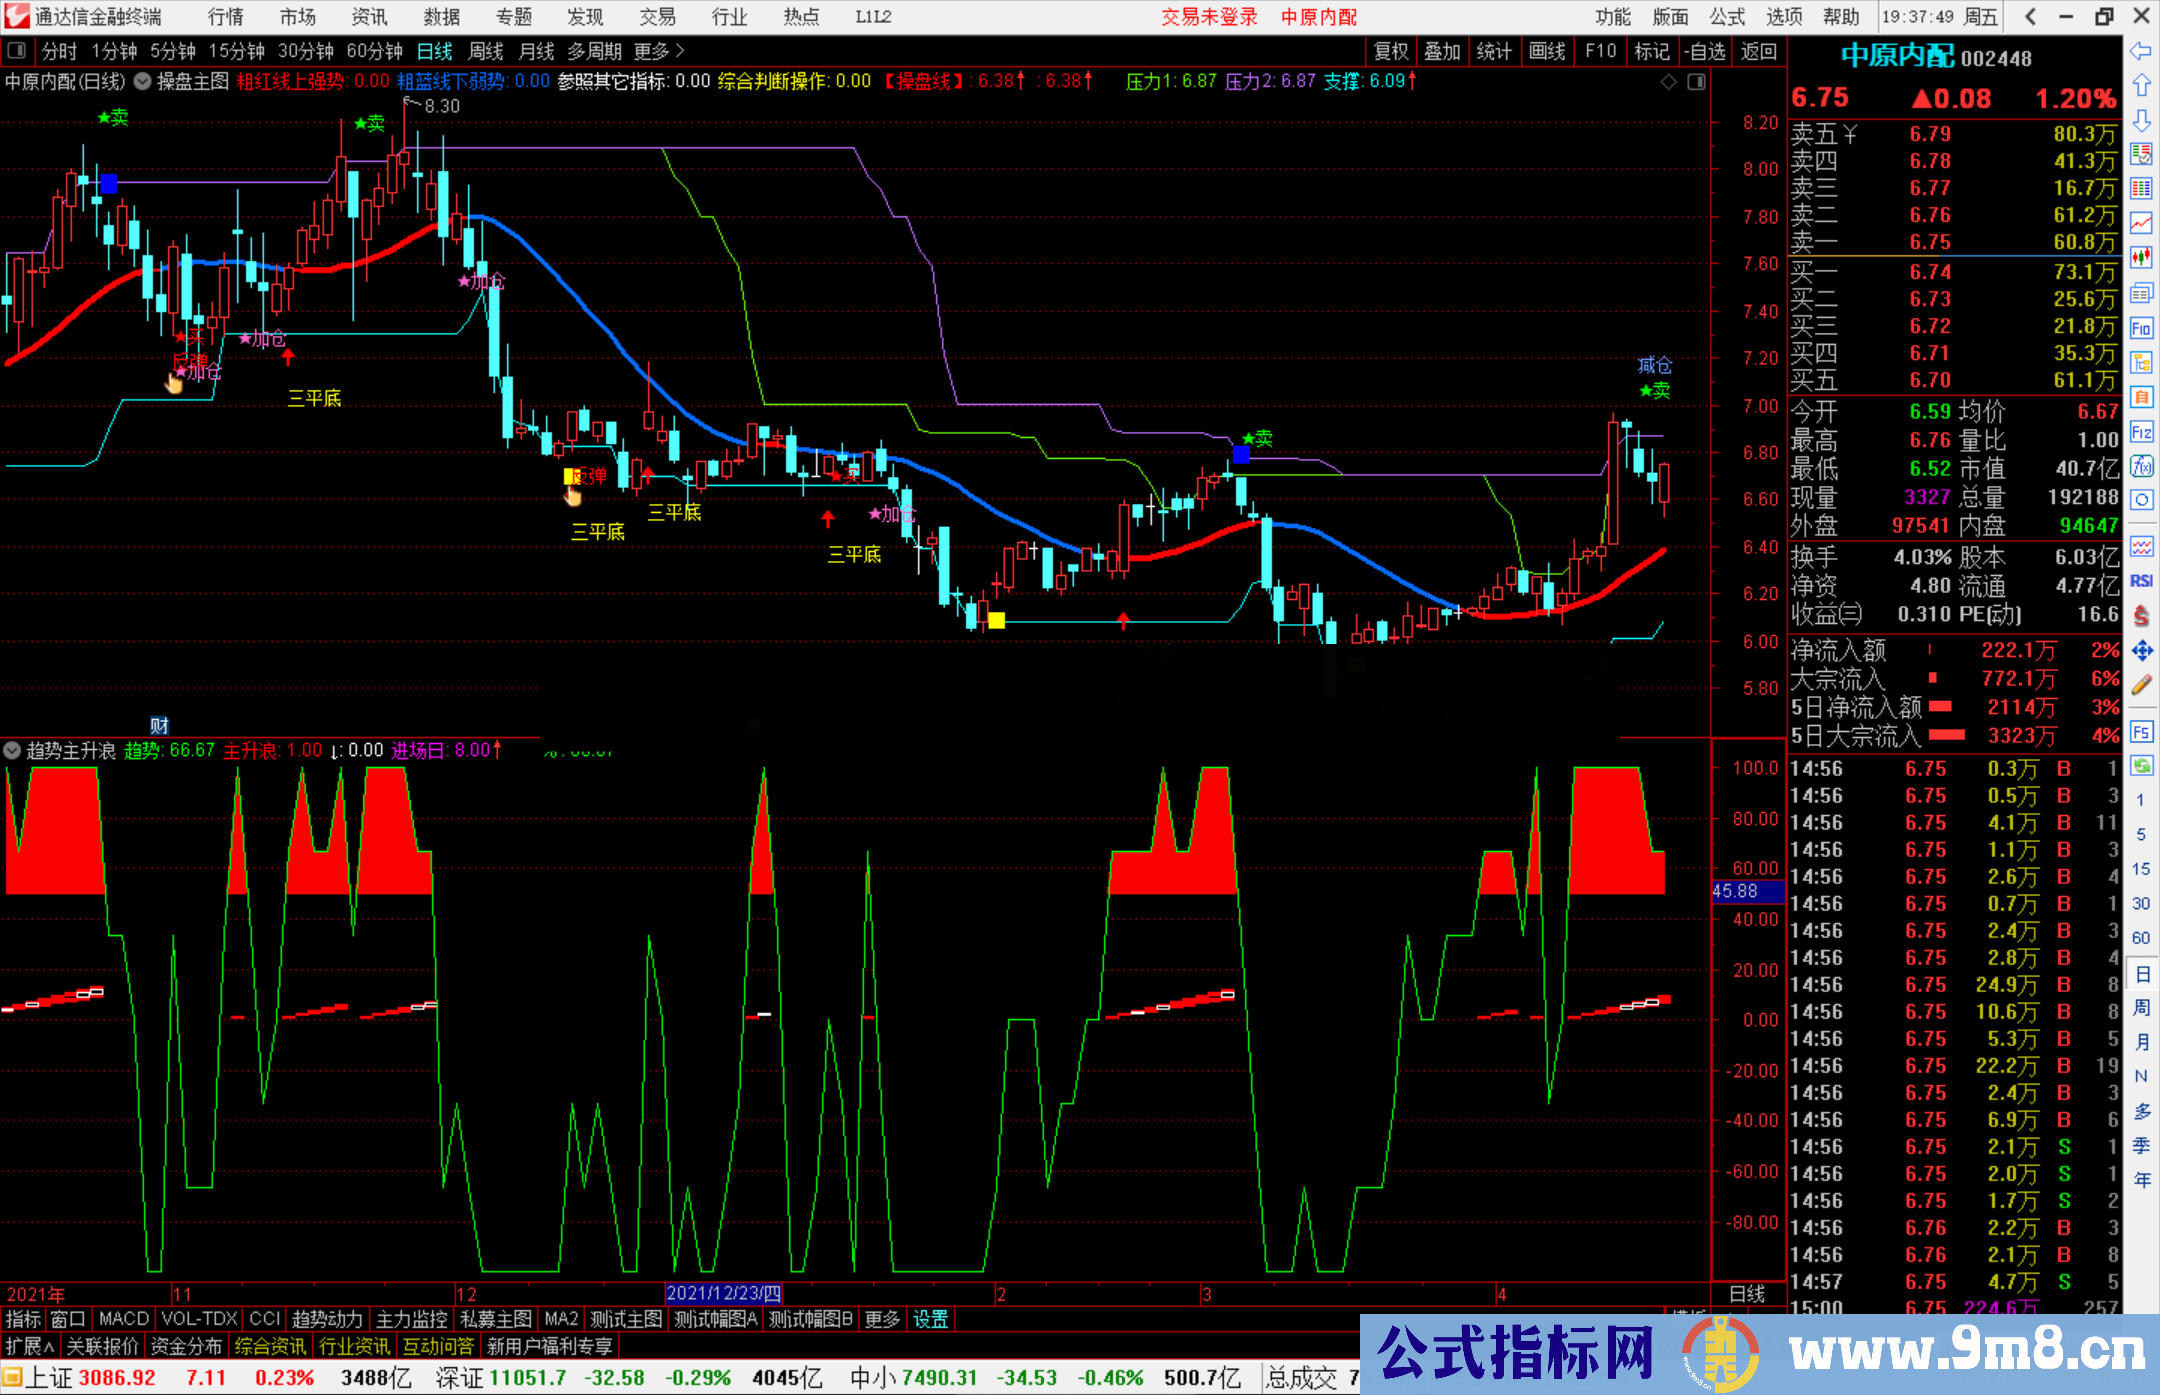The image size is (2160, 1395).
Task: Switch to the 周线 period tab
Action: pyautogui.click(x=486, y=51)
